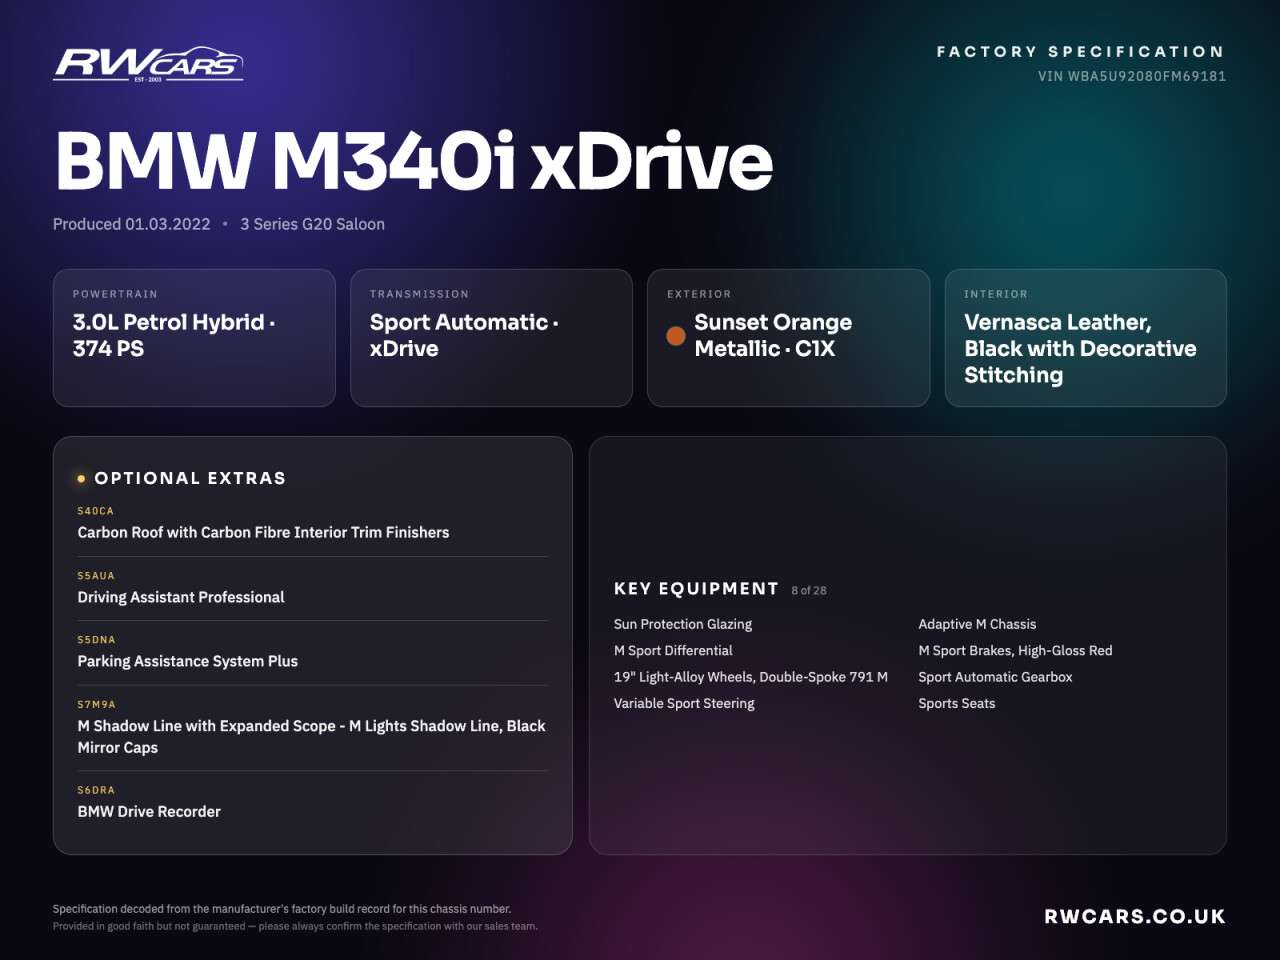The height and width of the screenshot is (960, 1280).
Task: Select Variable Sport Steering
Action: tap(684, 703)
